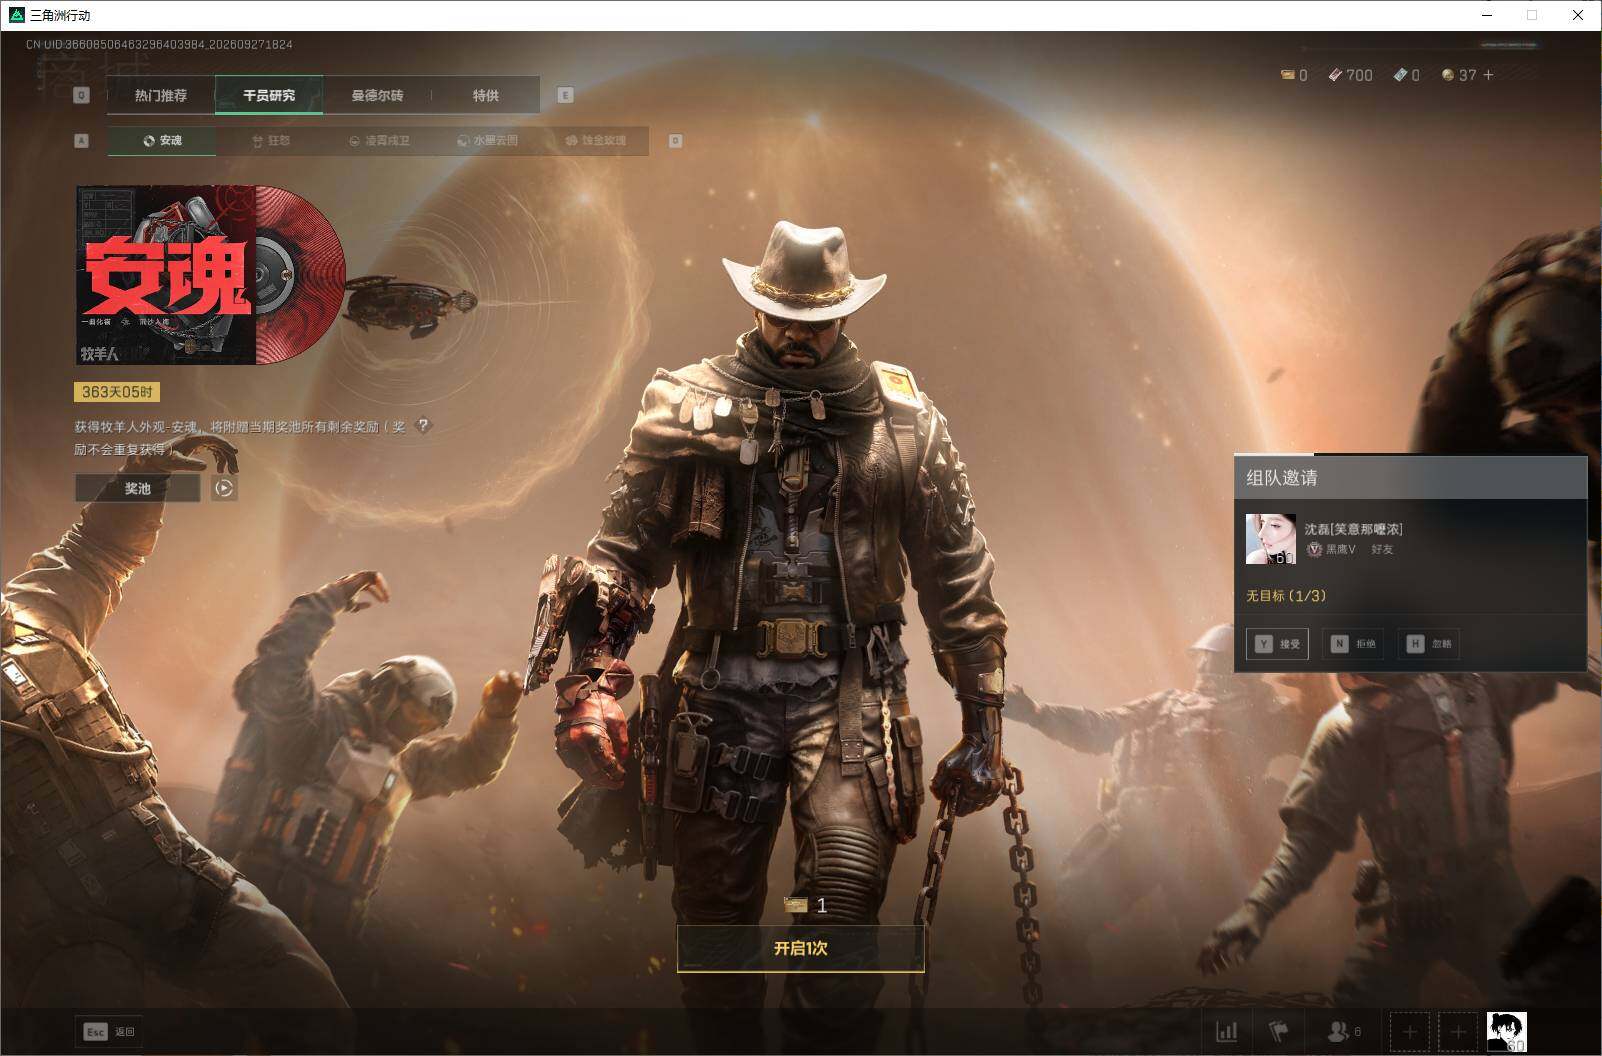Click the E next-tab key icon
The height and width of the screenshot is (1056, 1602).
[565, 95]
